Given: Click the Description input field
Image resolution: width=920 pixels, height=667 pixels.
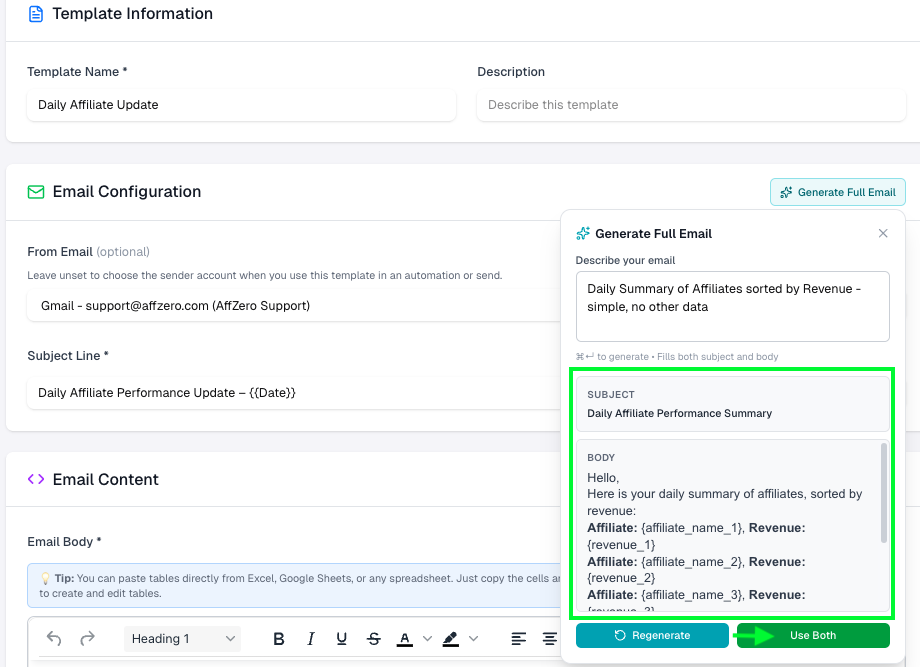Looking at the screenshot, I should pos(691,105).
